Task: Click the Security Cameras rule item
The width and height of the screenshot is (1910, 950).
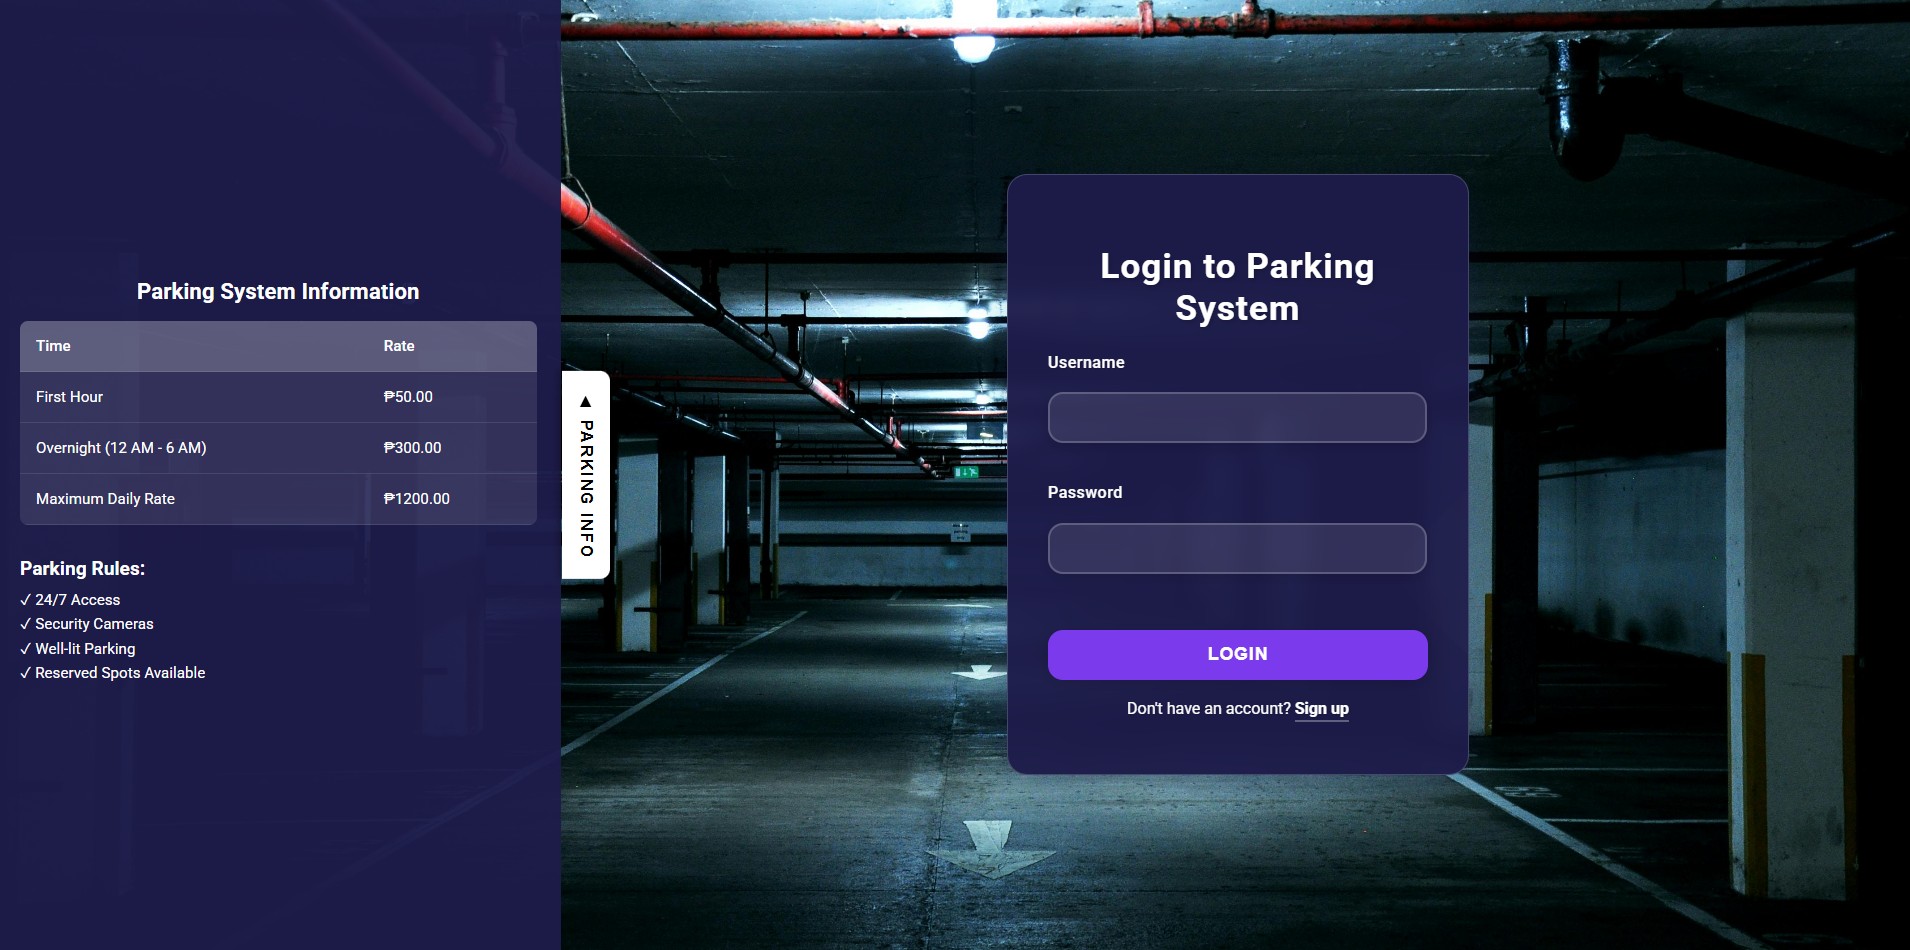Action: pos(87,624)
